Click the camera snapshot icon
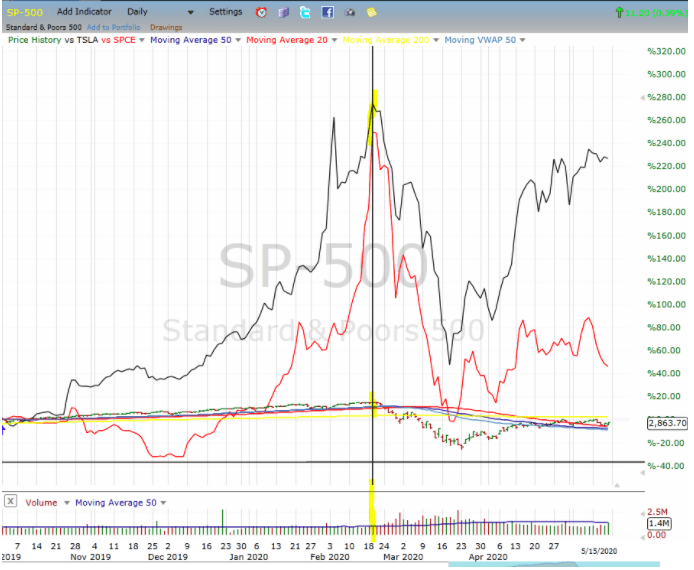694x570 pixels. click(350, 12)
